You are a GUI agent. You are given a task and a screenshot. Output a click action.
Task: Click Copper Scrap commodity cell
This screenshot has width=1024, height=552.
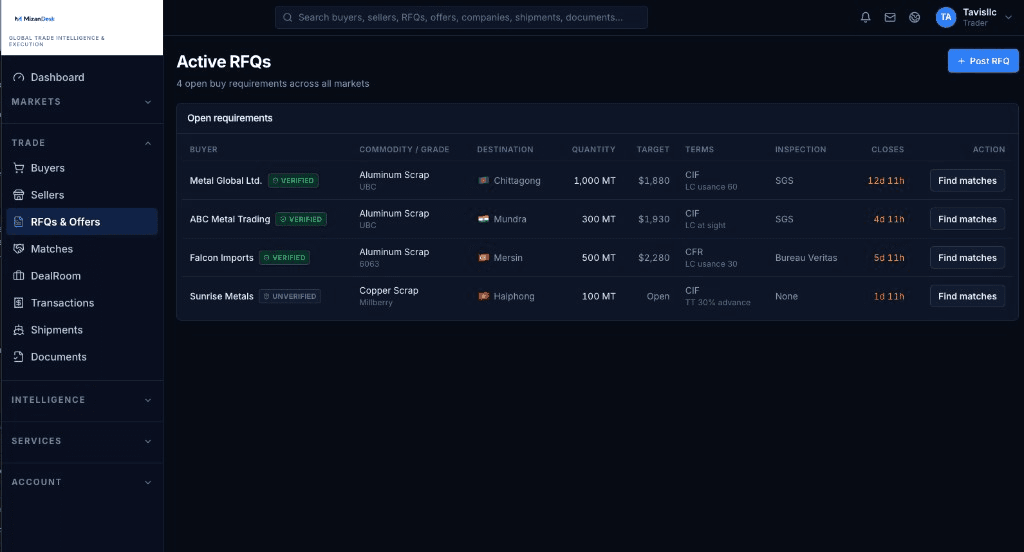389,291
